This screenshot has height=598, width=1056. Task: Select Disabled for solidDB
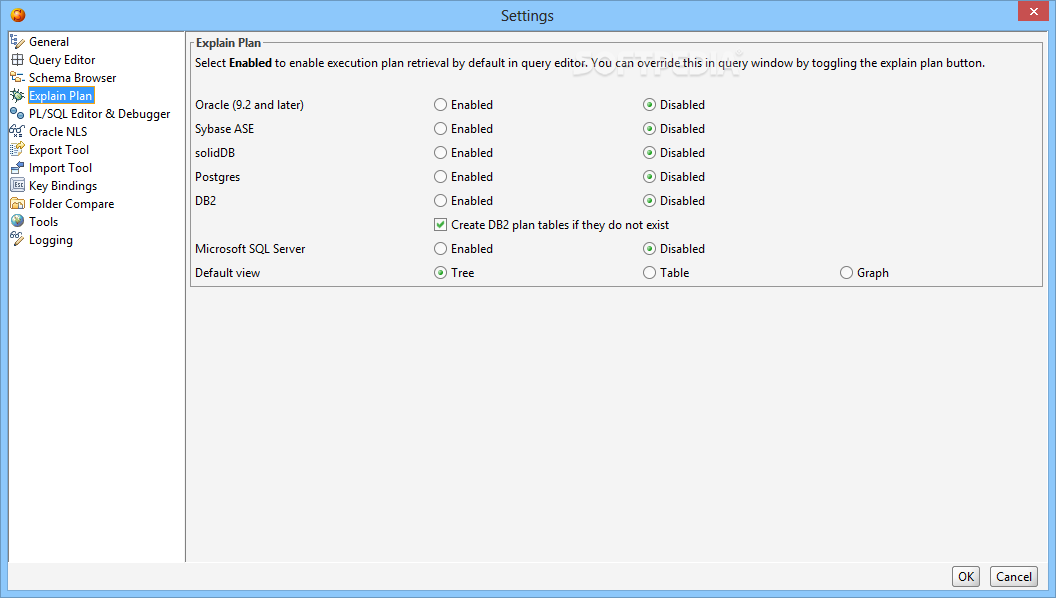pyautogui.click(x=649, y=153)
